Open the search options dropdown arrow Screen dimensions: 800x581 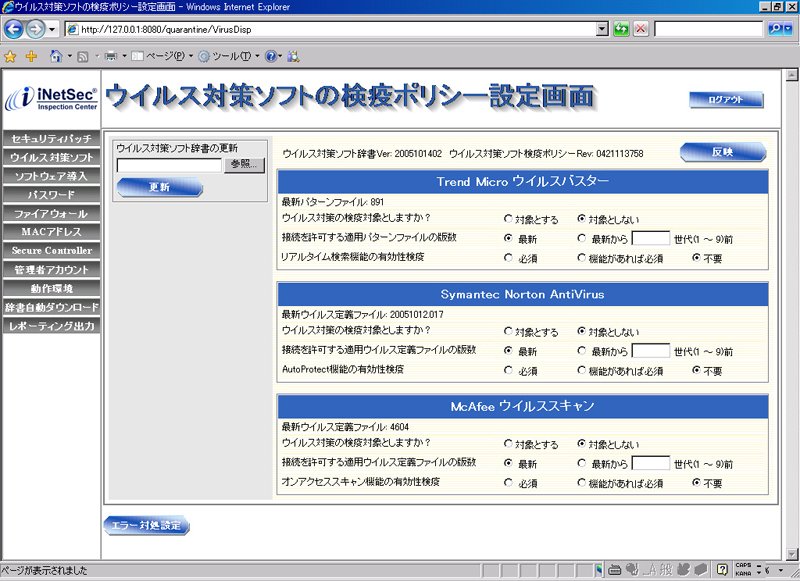(789, 29)
